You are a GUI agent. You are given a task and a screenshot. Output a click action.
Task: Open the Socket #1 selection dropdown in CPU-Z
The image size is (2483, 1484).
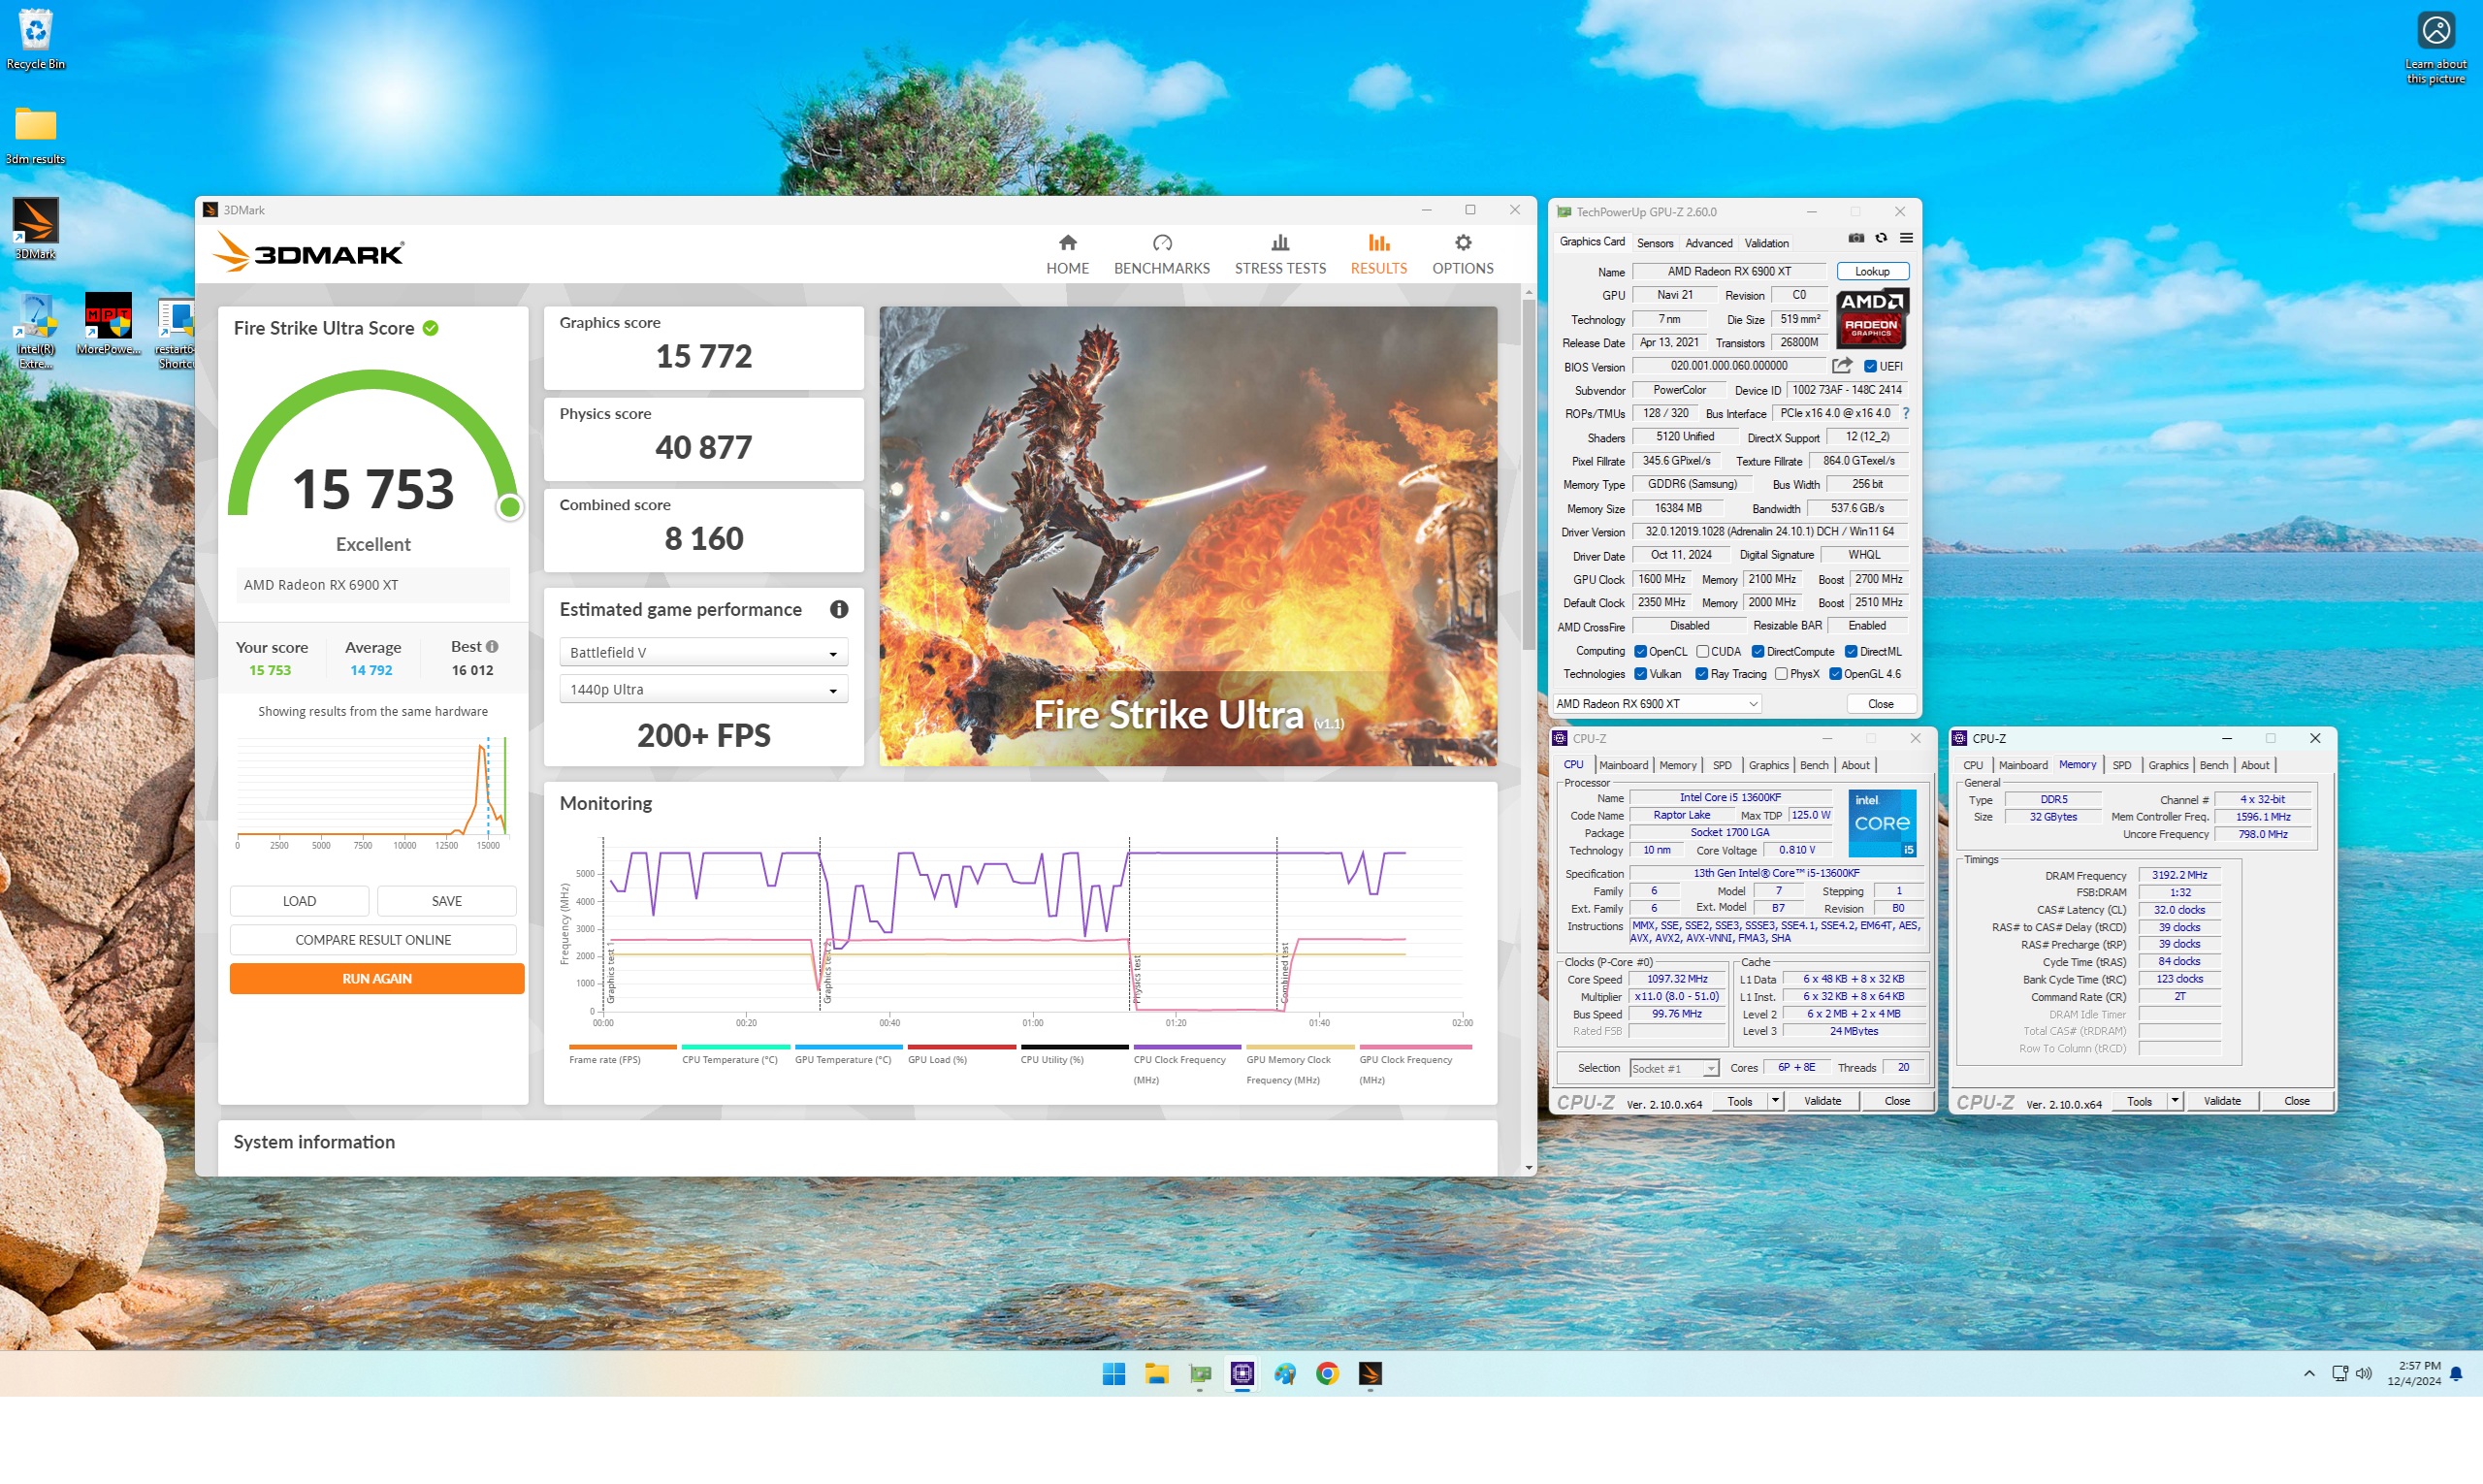pyautogui.click(x=1673, y=1068)
